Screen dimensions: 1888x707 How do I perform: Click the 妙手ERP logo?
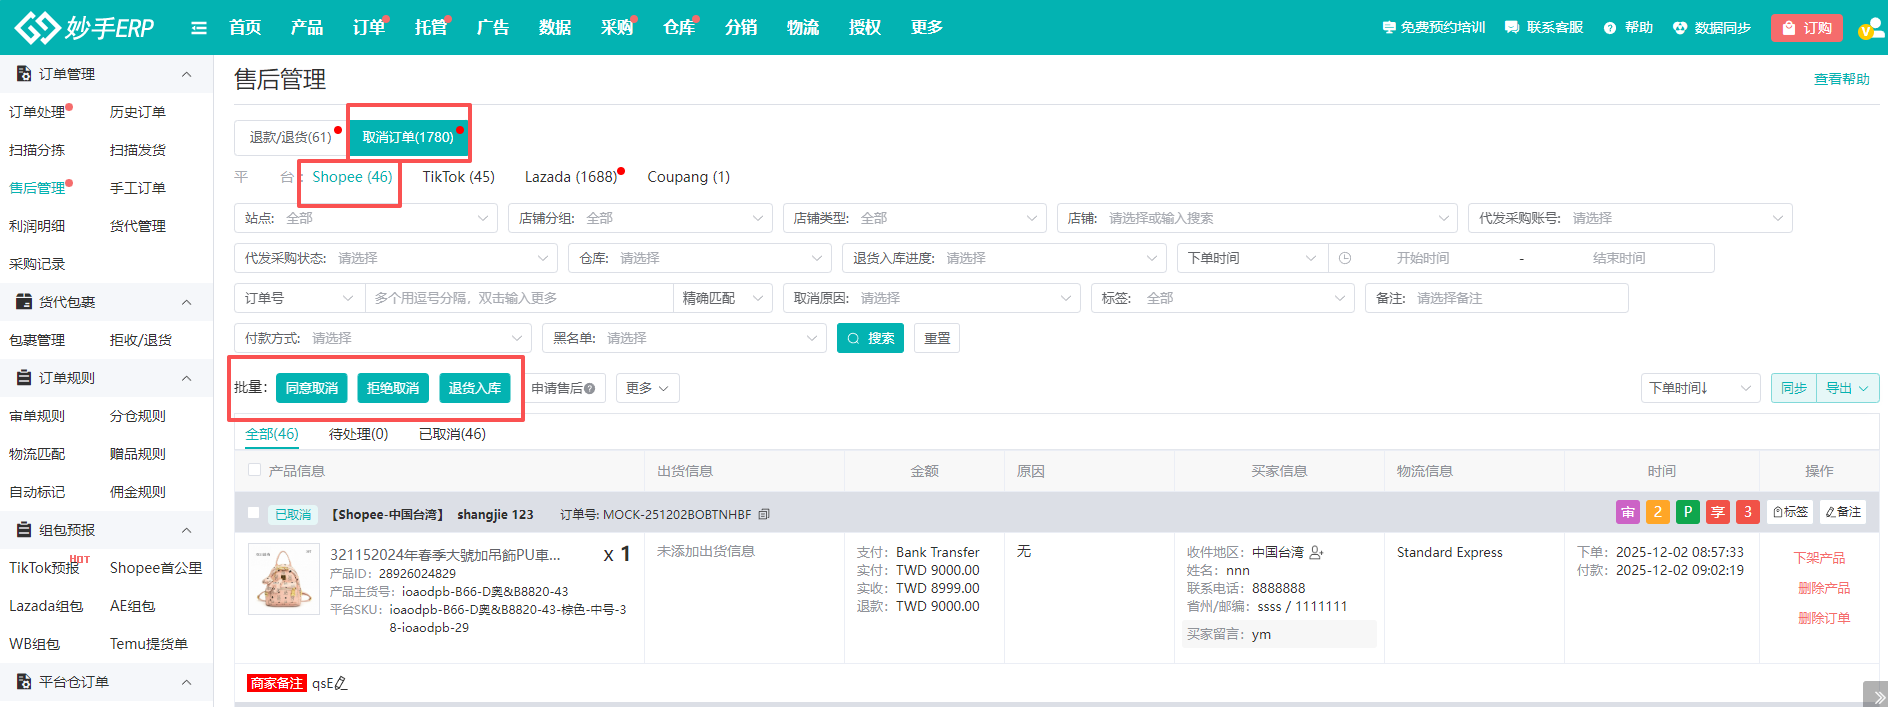pos(85,27)
